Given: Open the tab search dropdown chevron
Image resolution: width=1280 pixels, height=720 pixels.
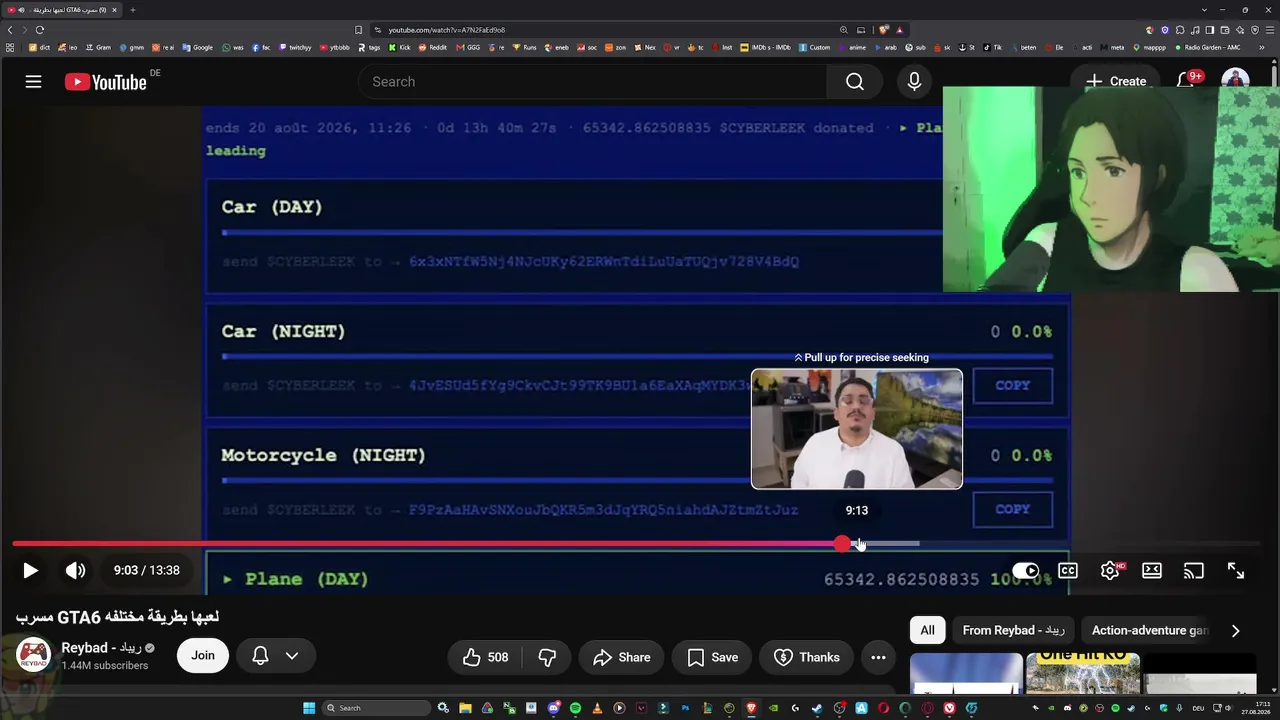Looking at the screenshot, I should (x=1204, y=10).
